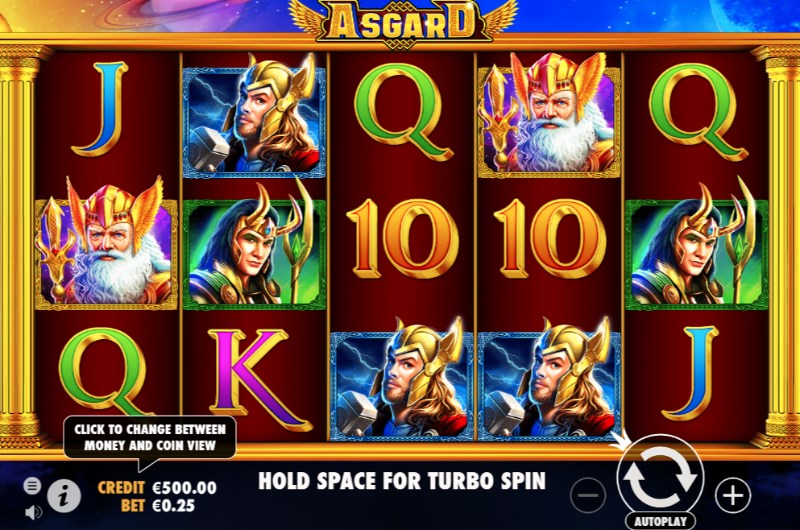This screenshot has height=530, width=800.
Task: Click the blue J at top of reel one
Action: [101, 109]
